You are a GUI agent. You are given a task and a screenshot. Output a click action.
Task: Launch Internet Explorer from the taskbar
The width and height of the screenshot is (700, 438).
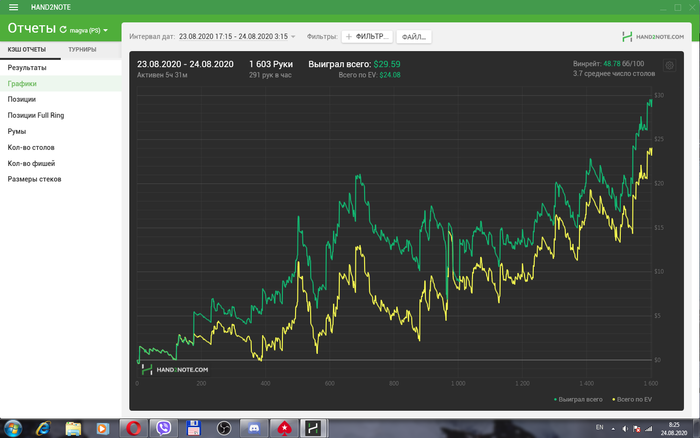tap(43, 429)
